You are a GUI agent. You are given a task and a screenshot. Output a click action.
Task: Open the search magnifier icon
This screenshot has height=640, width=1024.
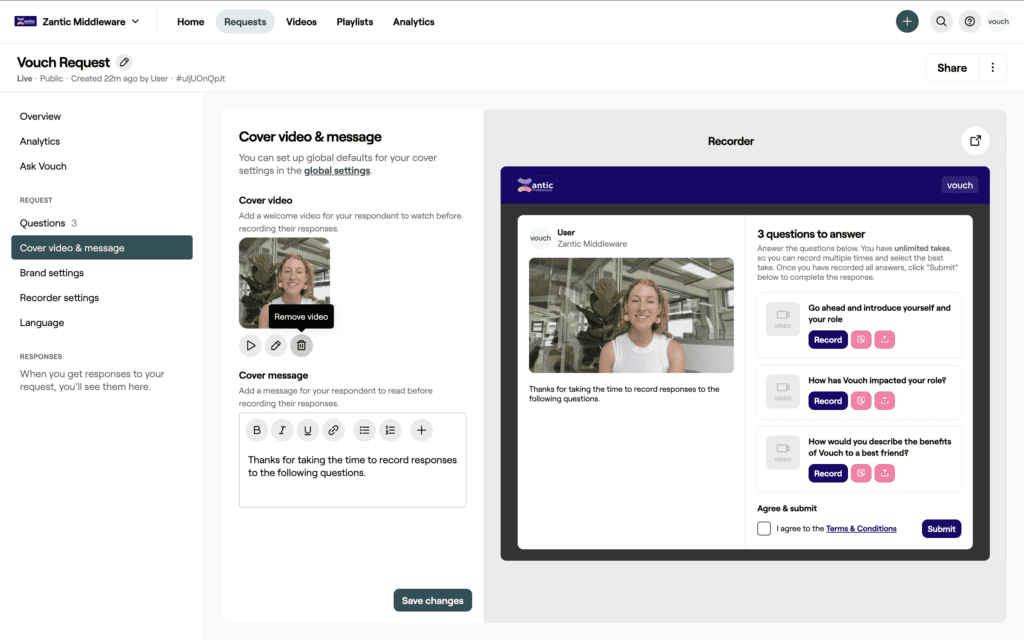coord(941,22)
